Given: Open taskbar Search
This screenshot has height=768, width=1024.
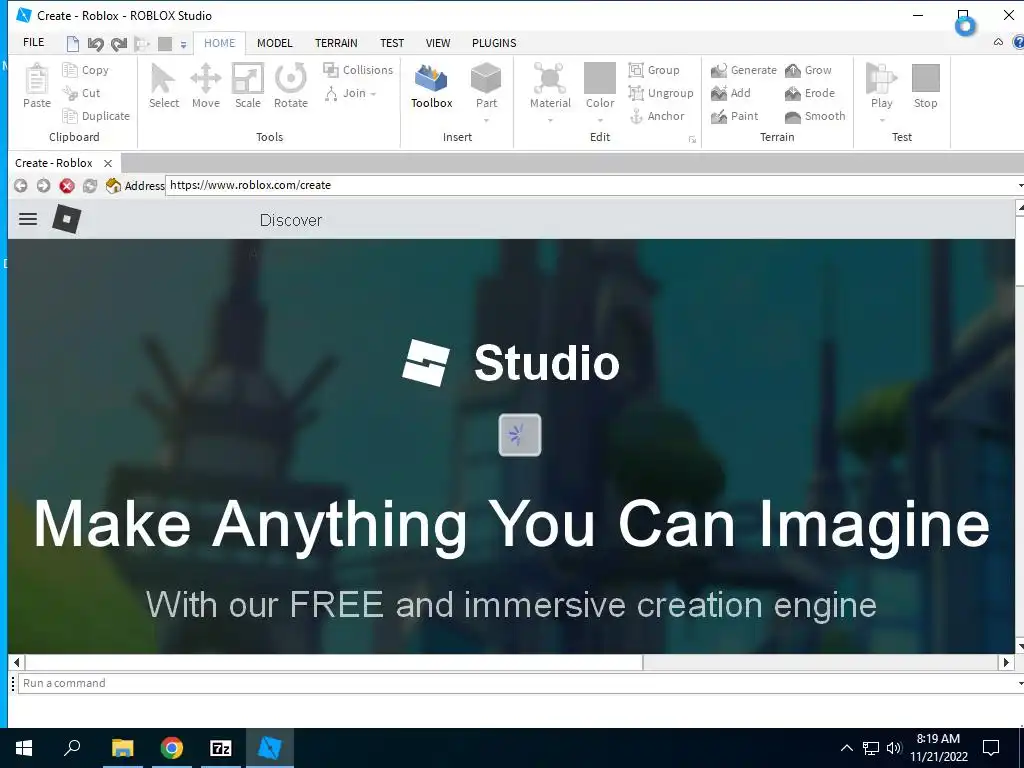Looking at the screenshot, I should 72,748.
